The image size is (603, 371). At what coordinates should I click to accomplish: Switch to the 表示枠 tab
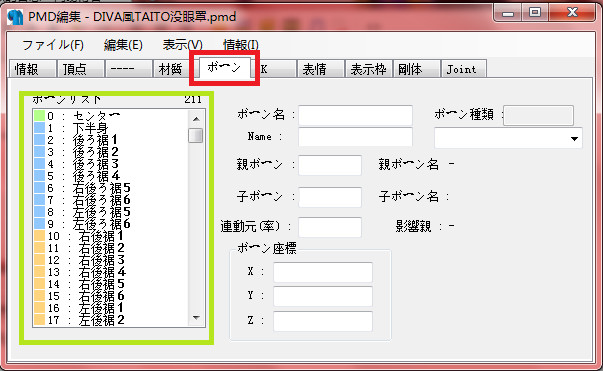(368, 69)
